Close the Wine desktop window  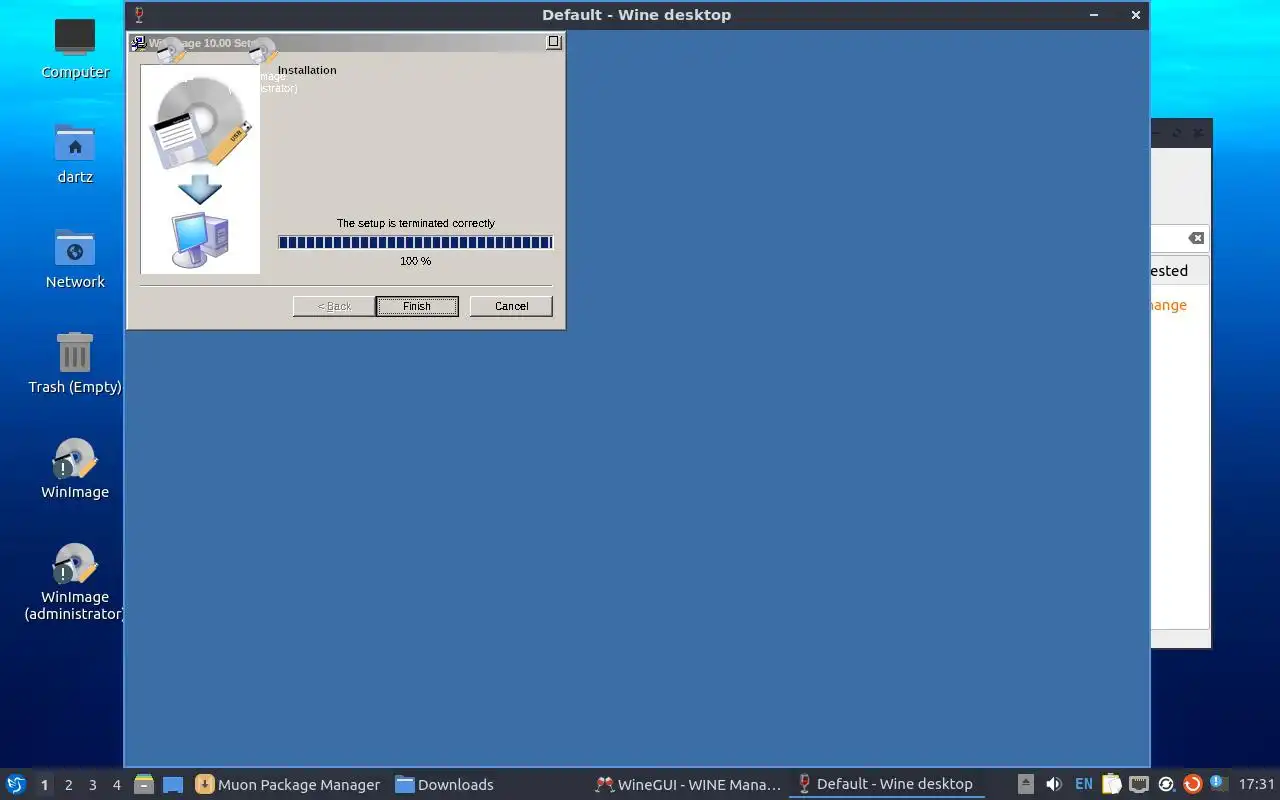tap(1135, 15)
